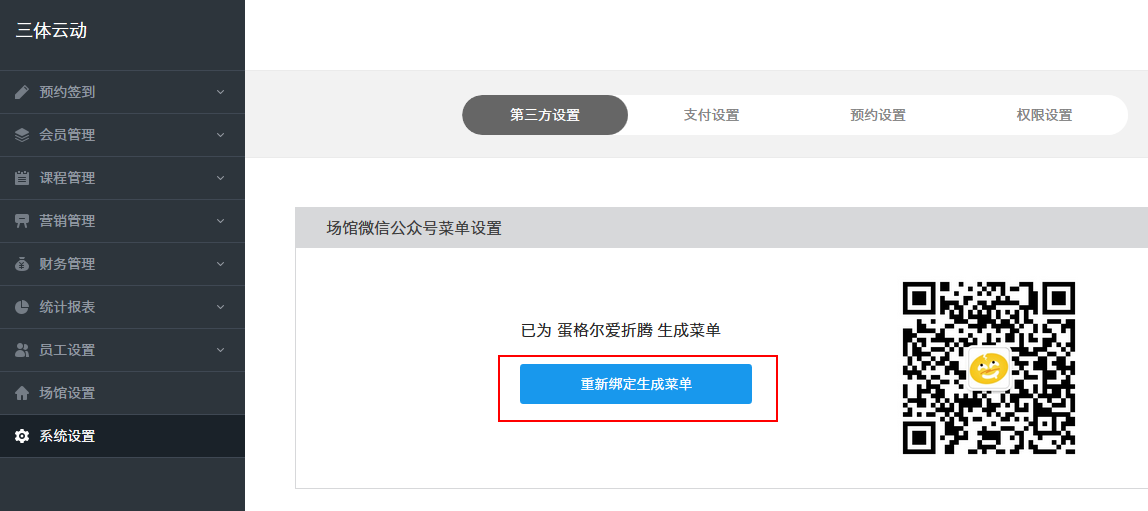Switch to the 支付设置 tab

[x=711, y=115]
